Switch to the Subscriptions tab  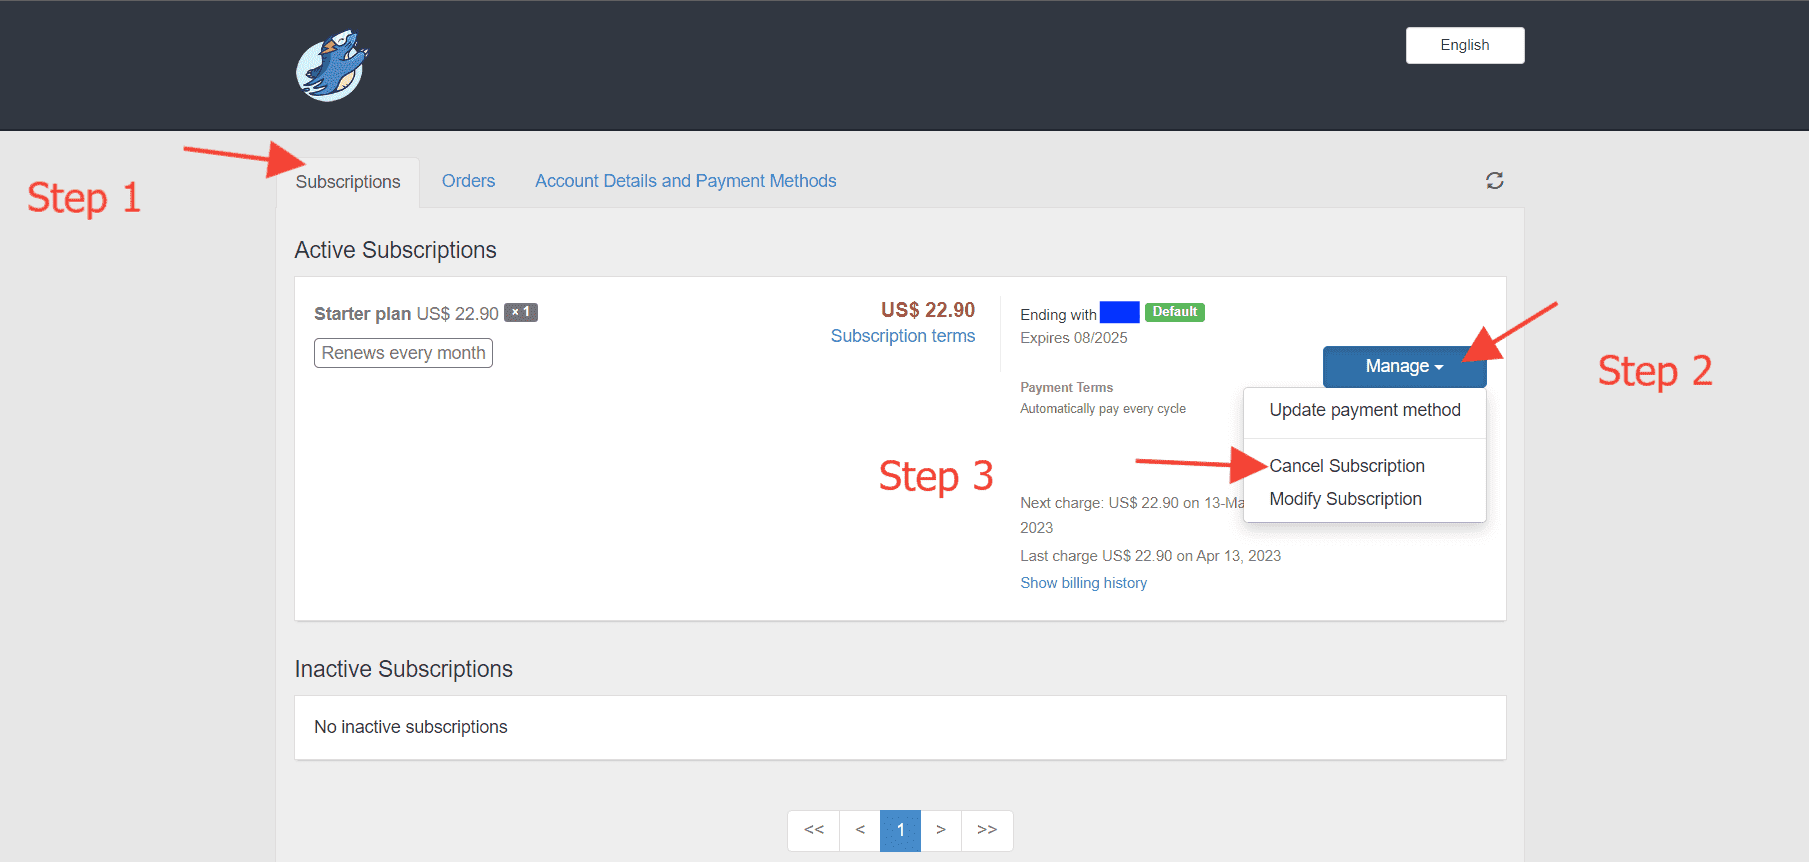pyautogui.click(x=348, y=182)
